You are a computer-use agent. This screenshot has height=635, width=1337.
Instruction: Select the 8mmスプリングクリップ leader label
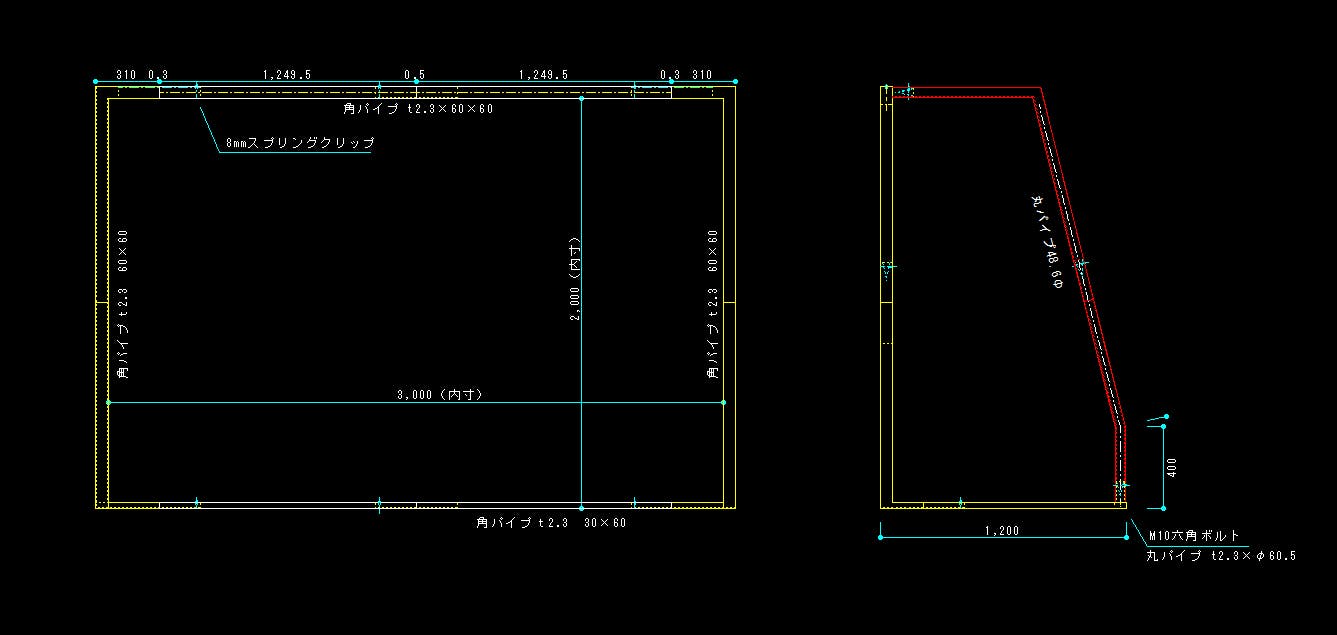click(x=300, y=143)
